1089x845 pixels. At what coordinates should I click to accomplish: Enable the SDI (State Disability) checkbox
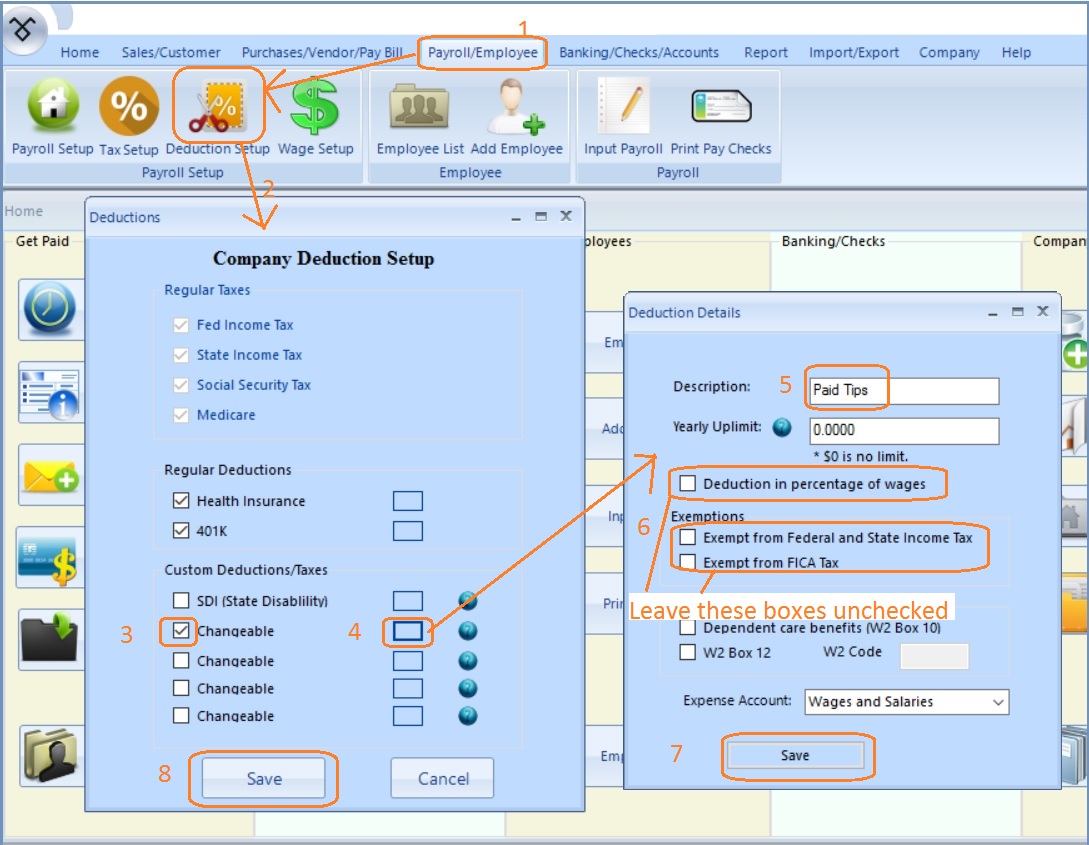pos(181,601)
